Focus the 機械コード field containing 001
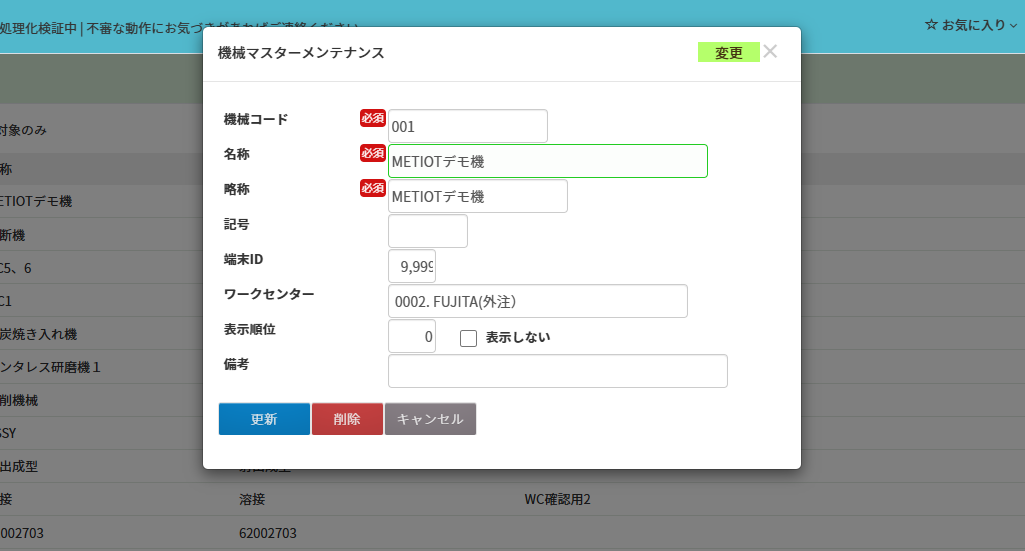This screenshot has width=1025, height=551. (x=467, y=126)
